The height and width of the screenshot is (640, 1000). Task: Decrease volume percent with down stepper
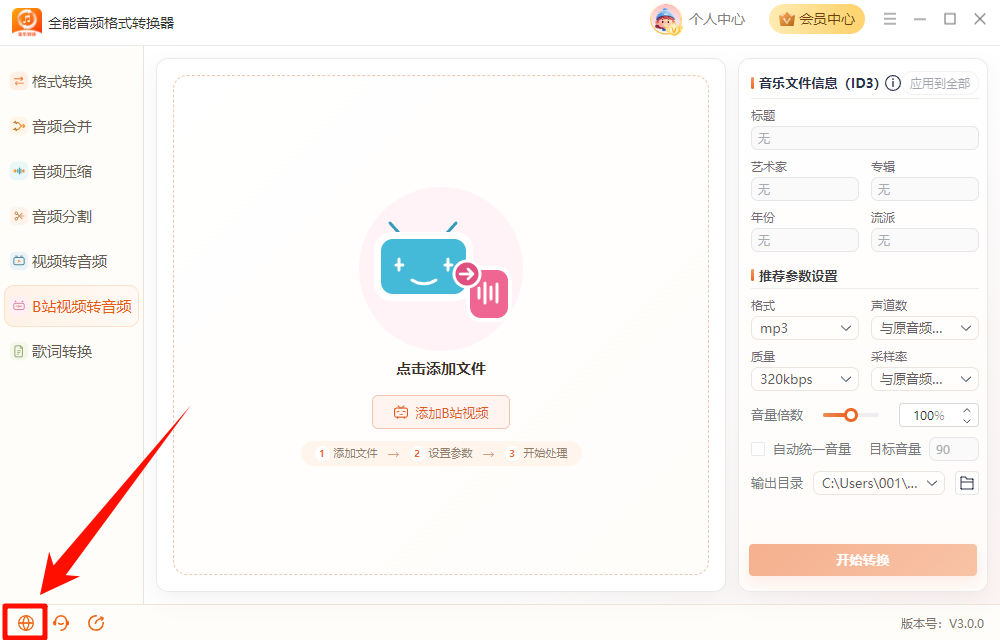(x=967, y=421)
